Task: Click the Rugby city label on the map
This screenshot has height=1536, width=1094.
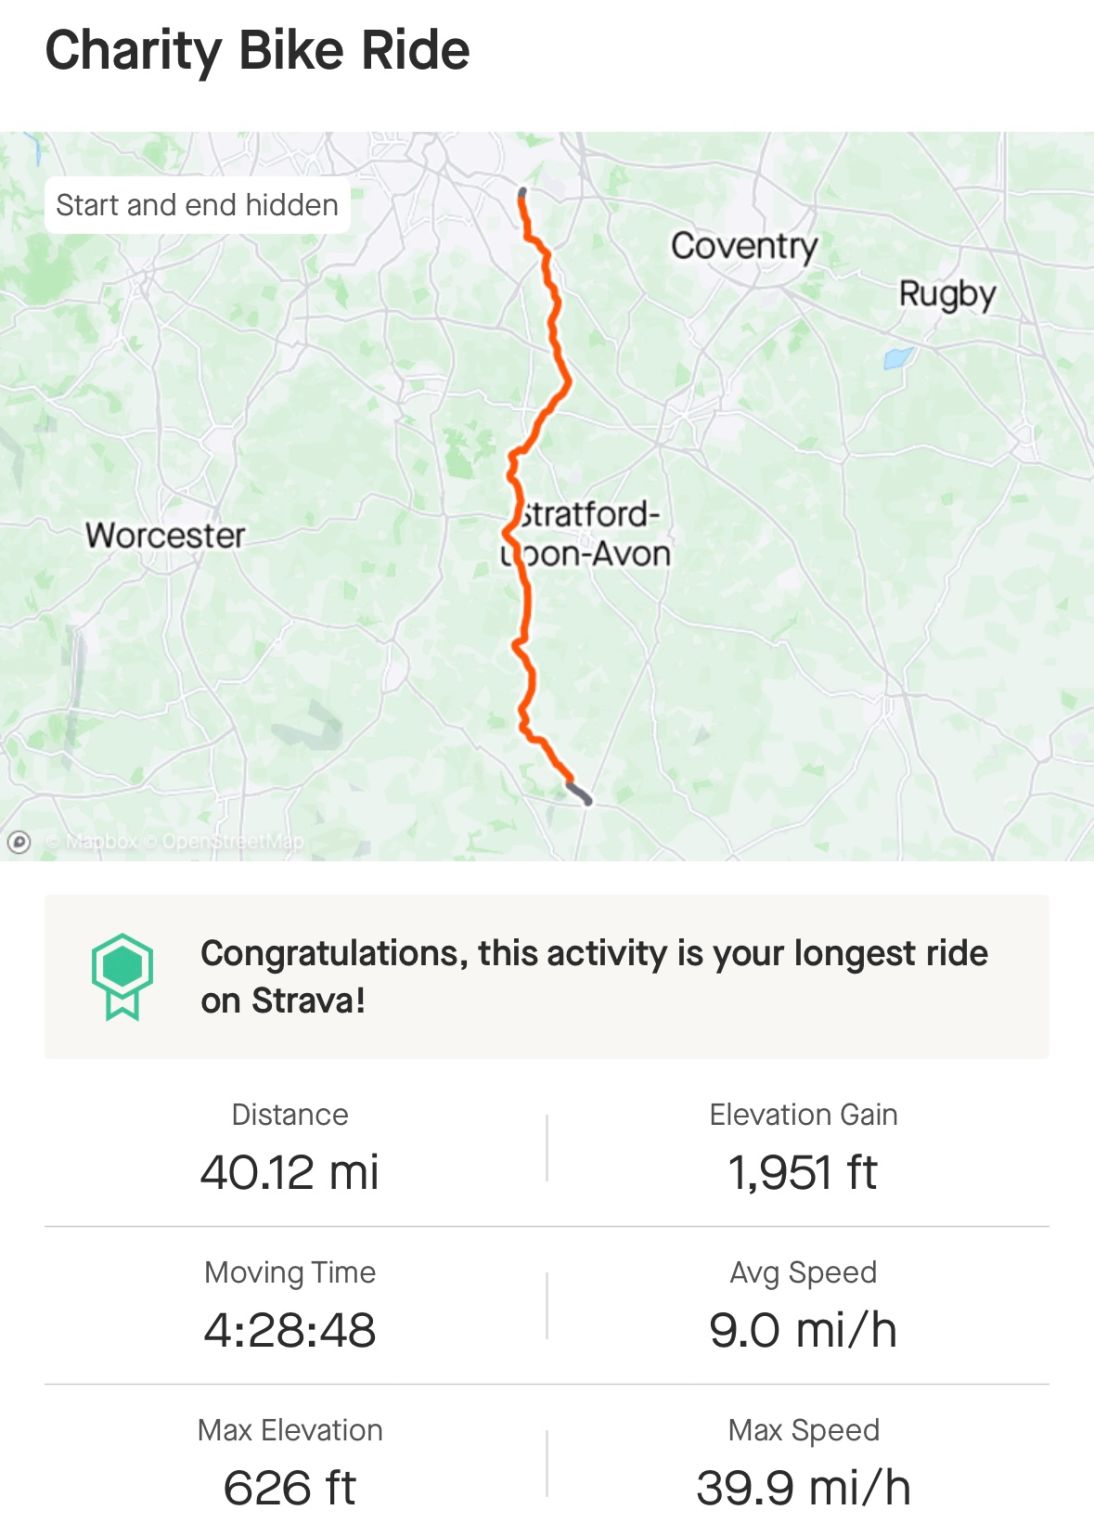Action: [x=947, y=294]
